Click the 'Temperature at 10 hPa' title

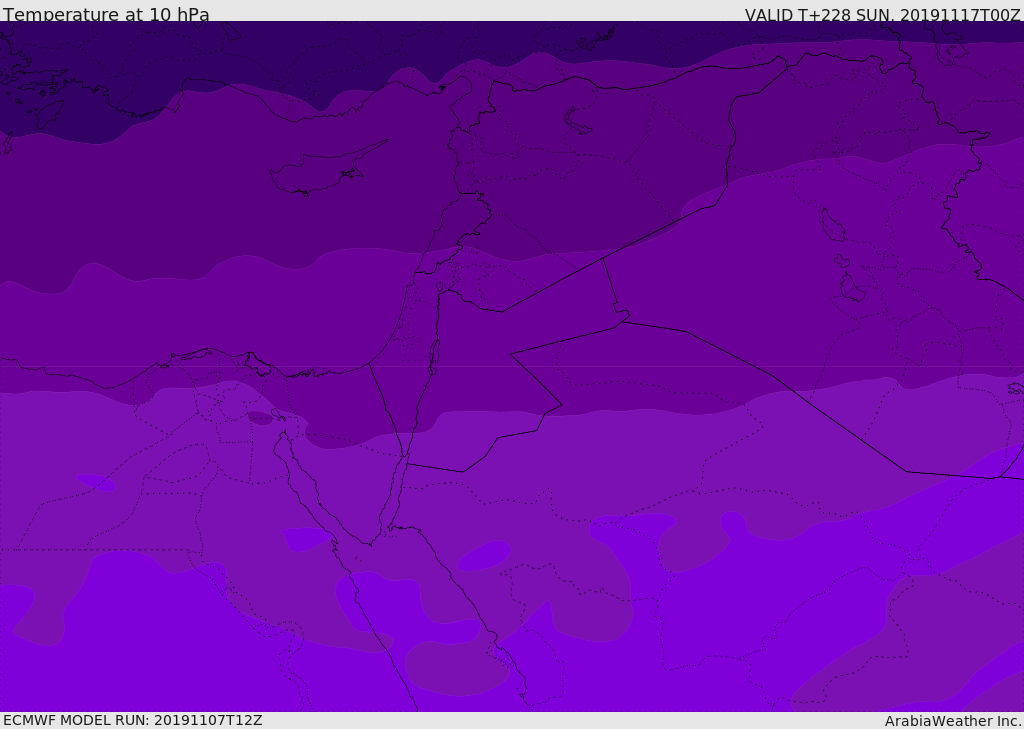point(106,14)
